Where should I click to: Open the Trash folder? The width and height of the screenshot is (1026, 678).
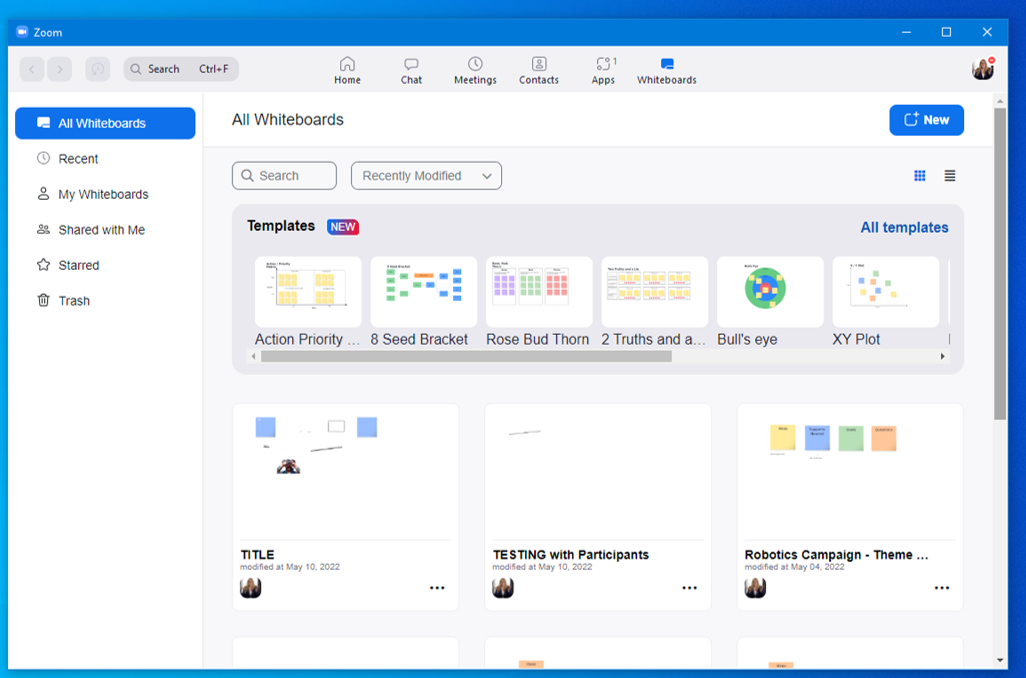(105, 300)
